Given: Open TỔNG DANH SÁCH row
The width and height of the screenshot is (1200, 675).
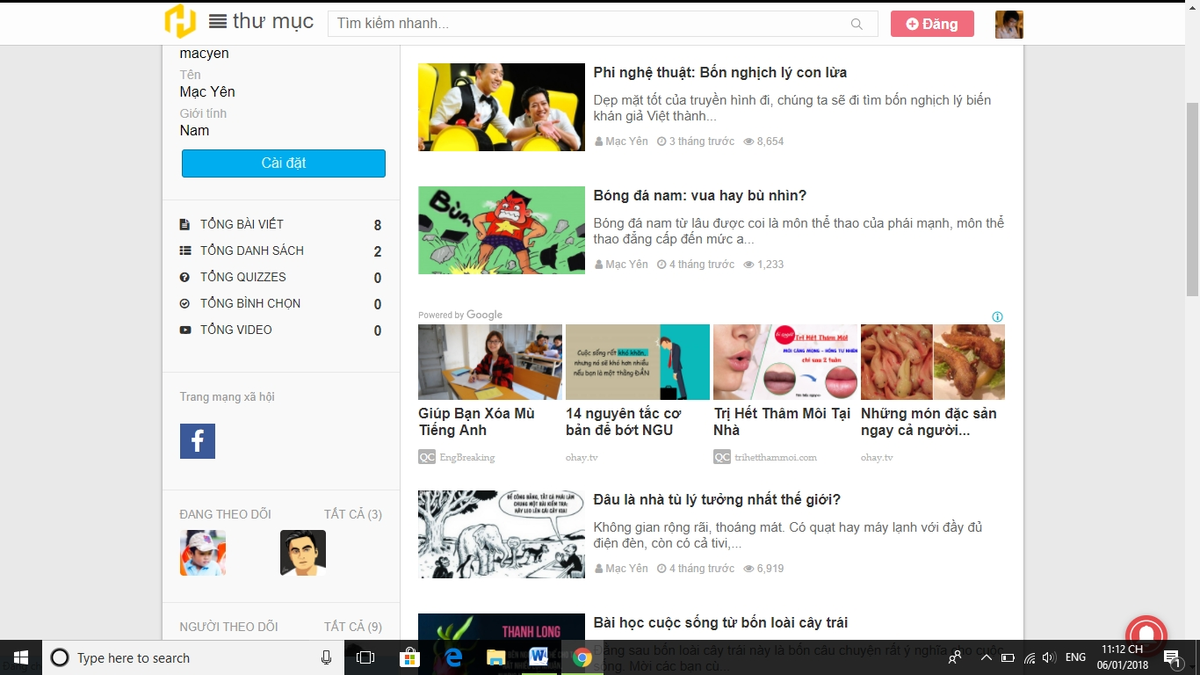Looking at the screenshot, I should pyautogui.click(x=280, y=251).
